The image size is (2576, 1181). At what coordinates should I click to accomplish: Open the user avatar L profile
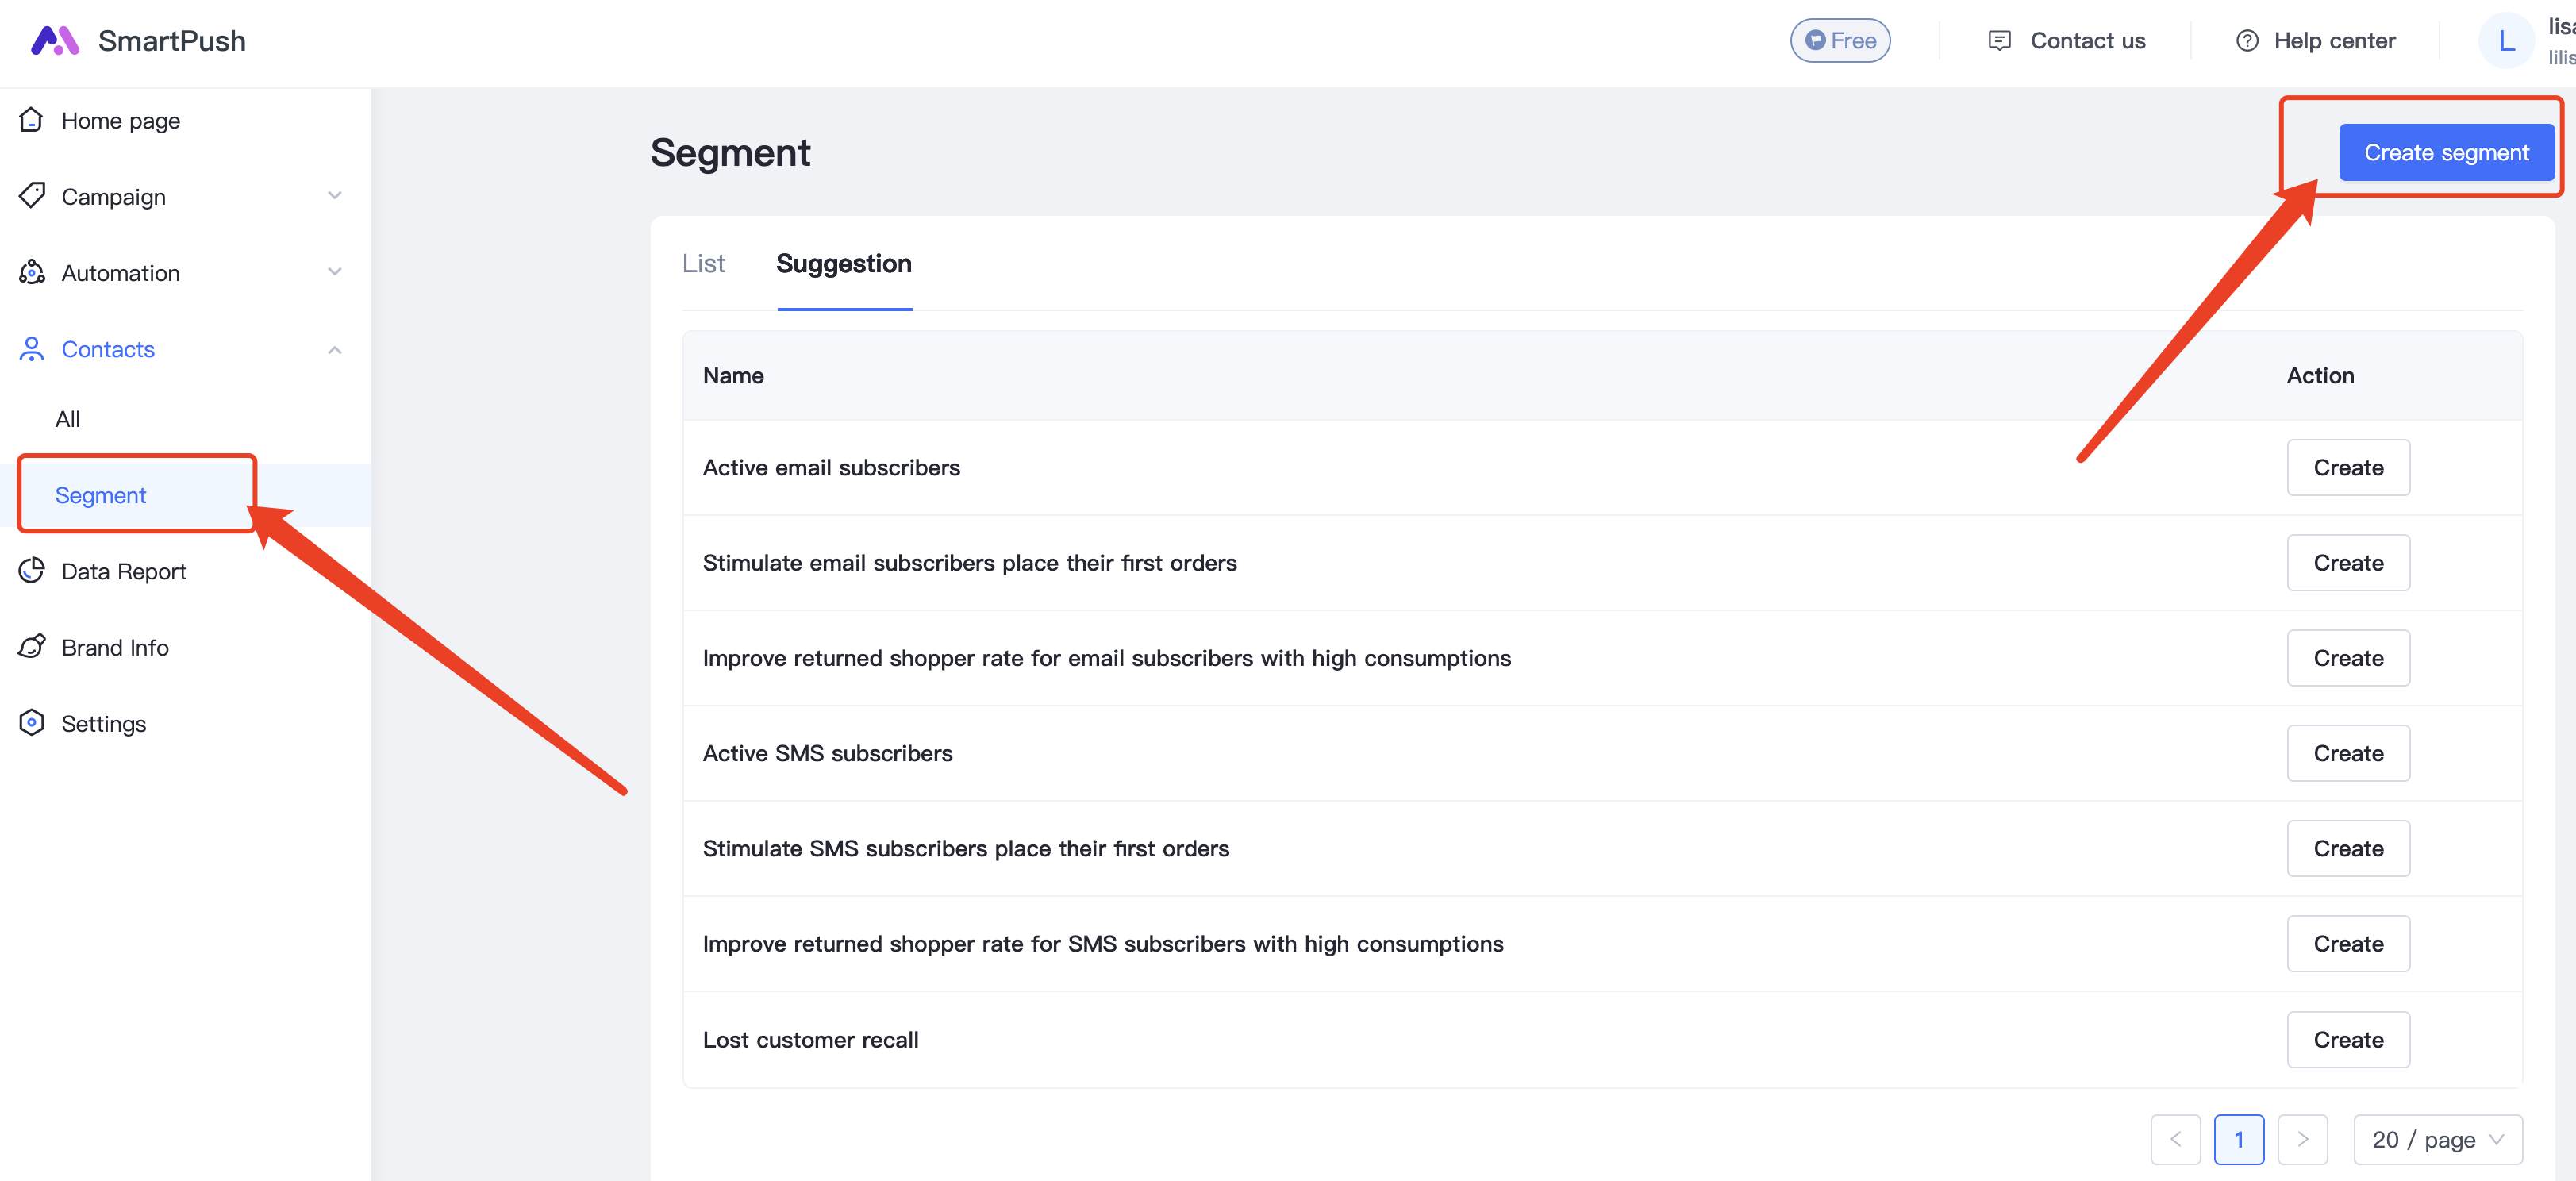coord(2505,41)
